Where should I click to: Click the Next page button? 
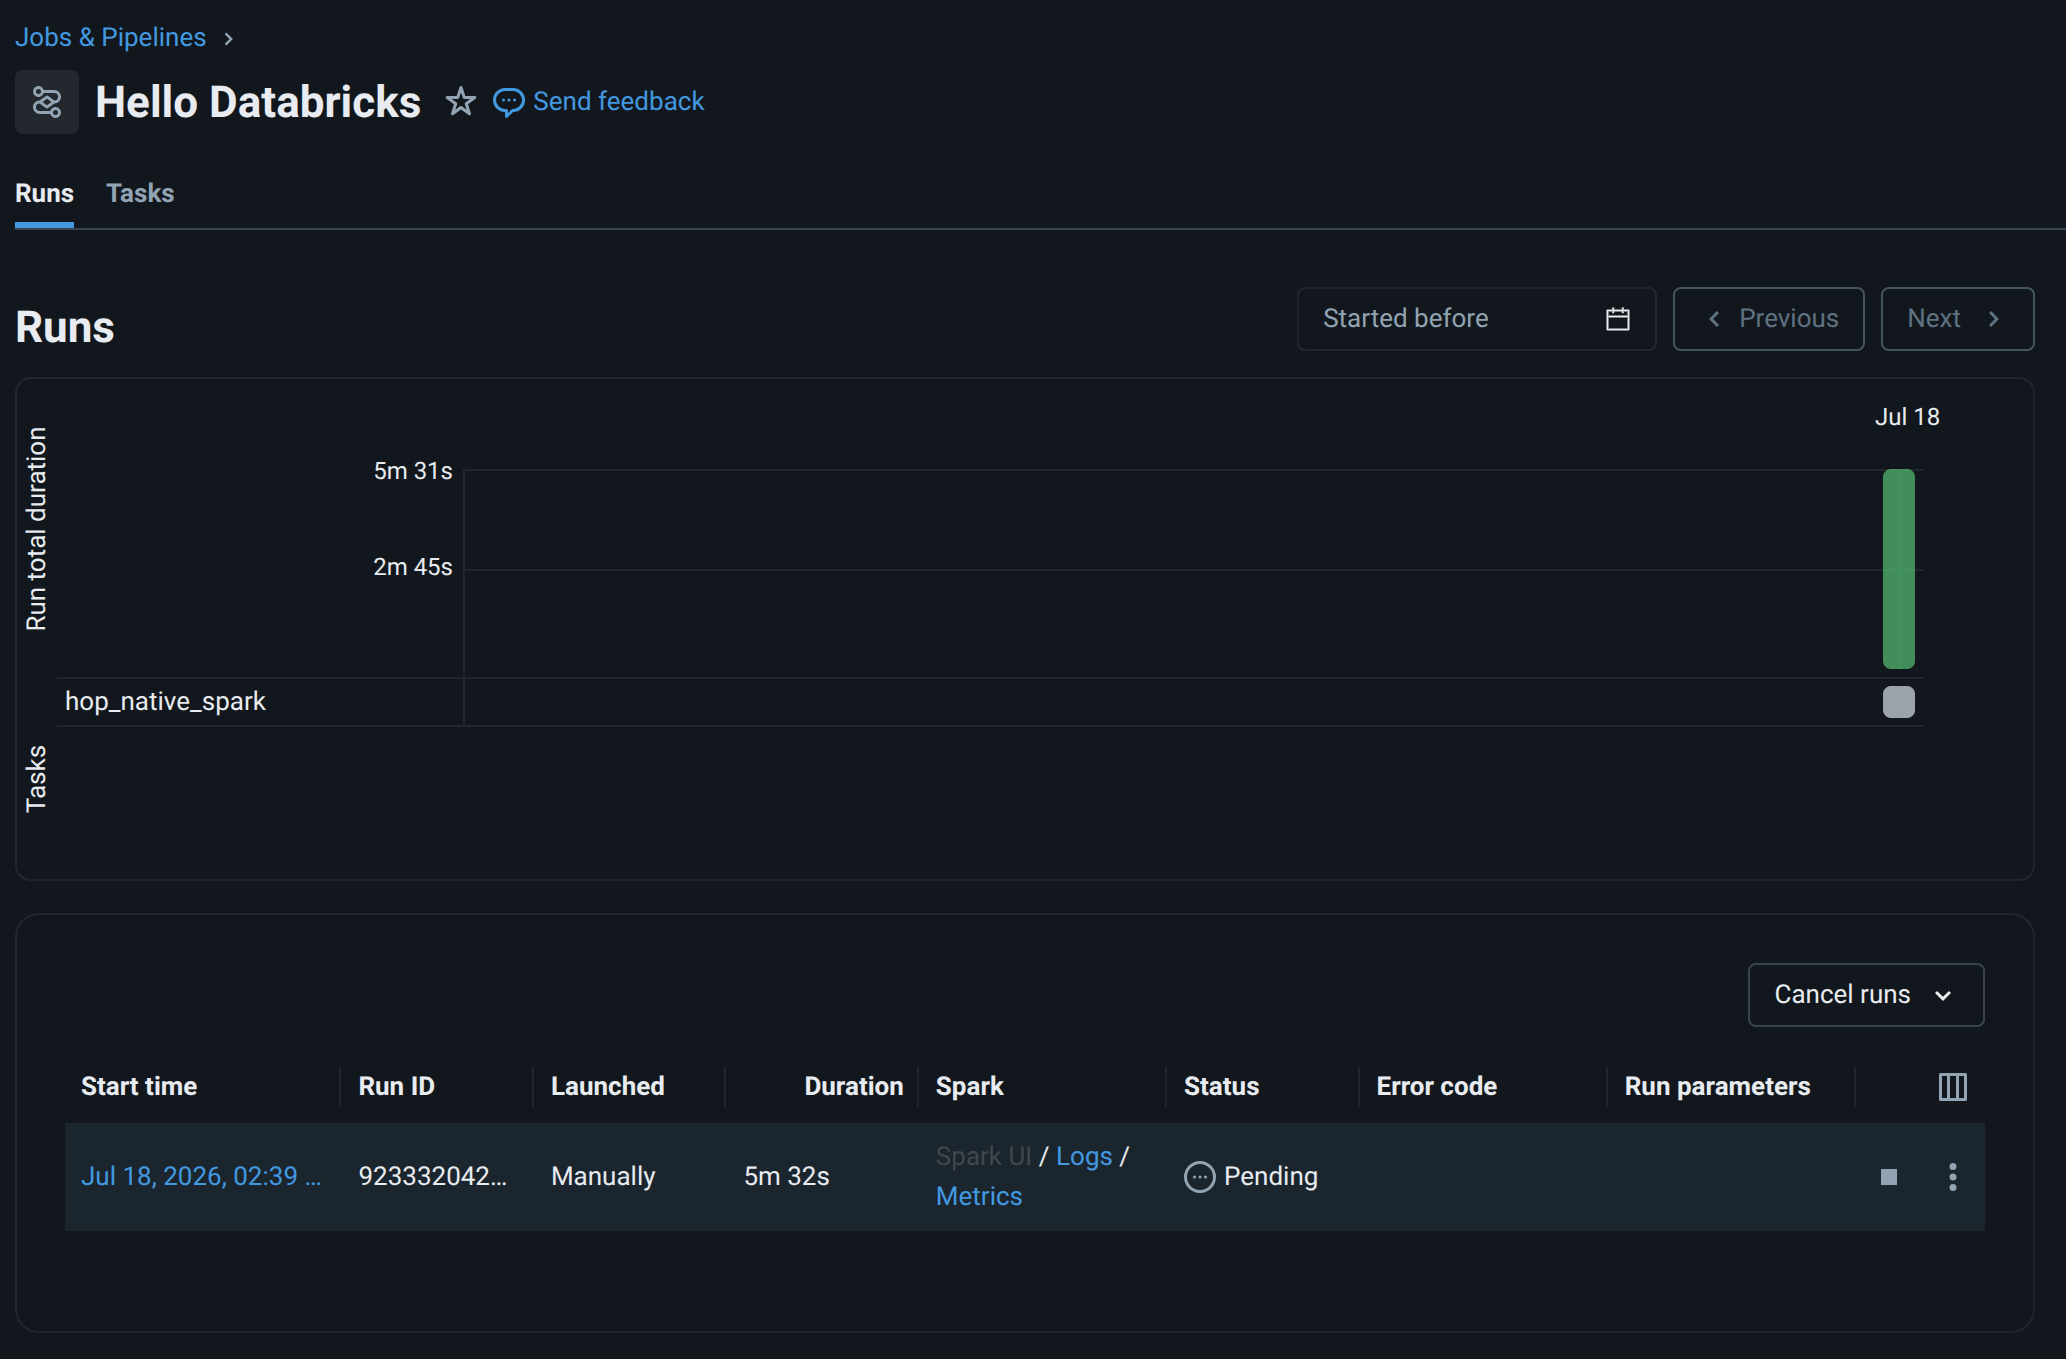coord(1957,319)
